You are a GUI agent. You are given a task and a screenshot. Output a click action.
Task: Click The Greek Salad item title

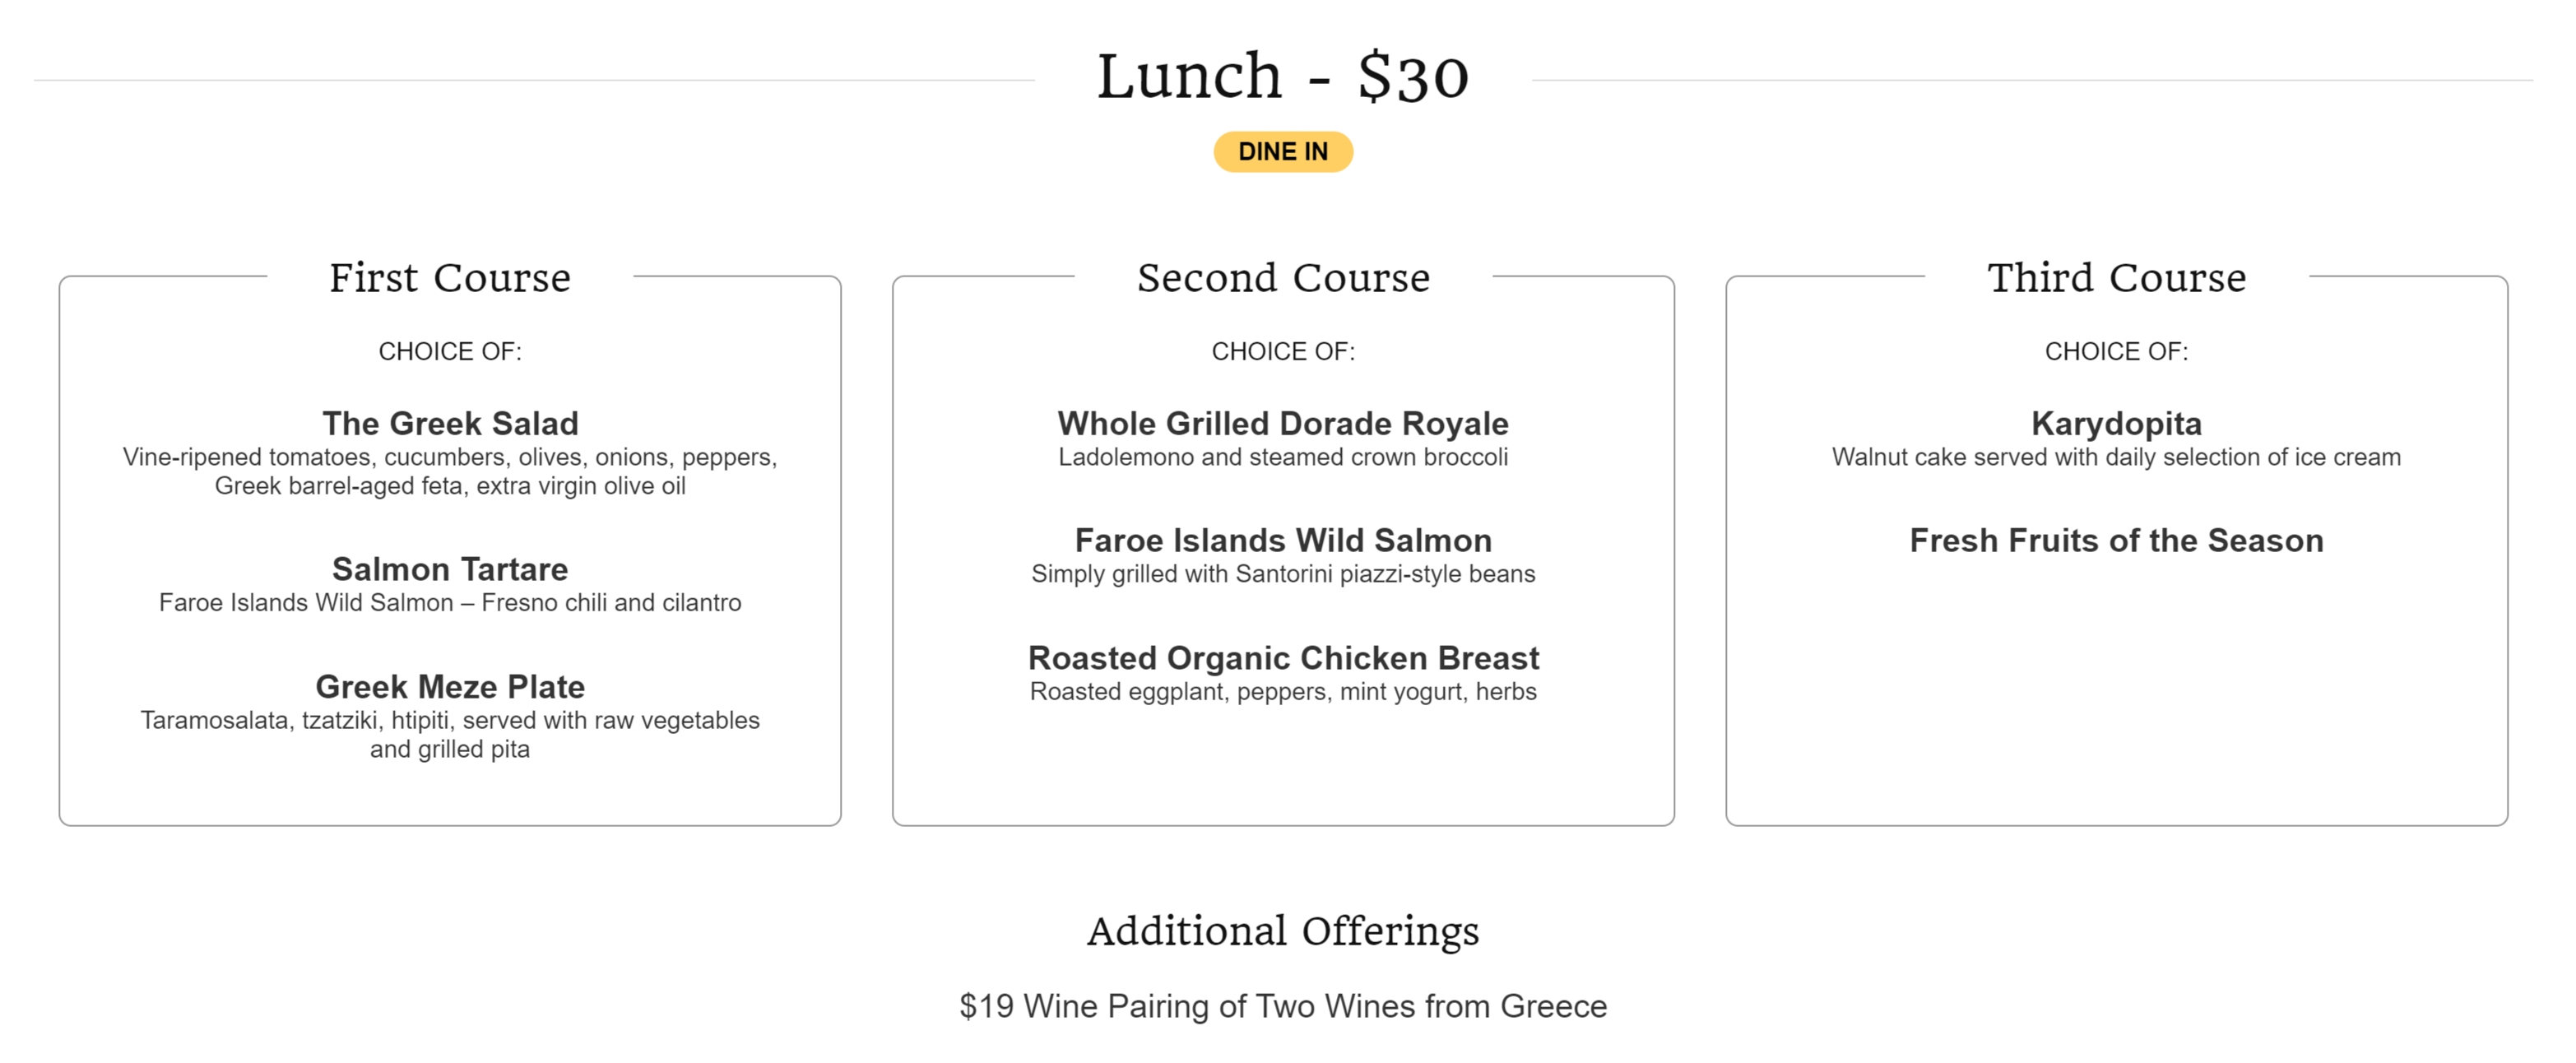[450, 423]
